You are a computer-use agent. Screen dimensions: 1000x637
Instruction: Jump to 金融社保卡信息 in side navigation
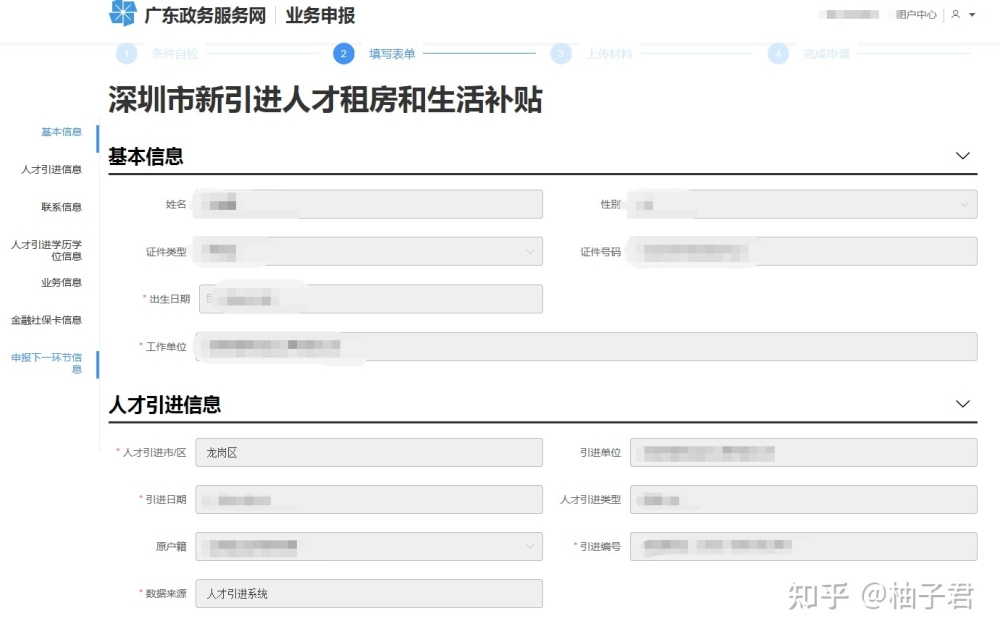coord(46,320)
